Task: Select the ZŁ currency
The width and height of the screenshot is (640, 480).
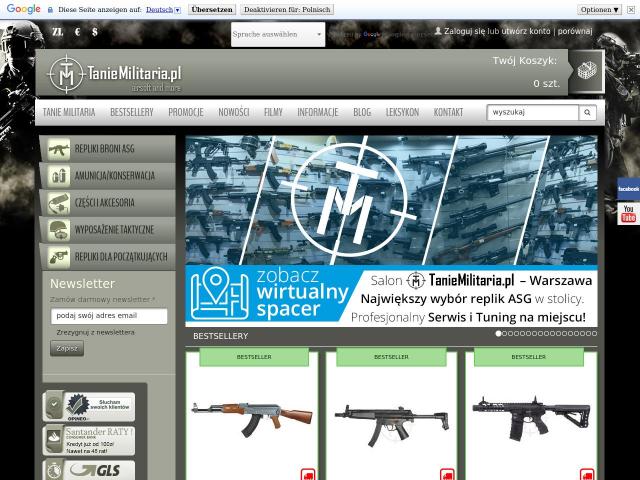Action: [x=58, y=31]
